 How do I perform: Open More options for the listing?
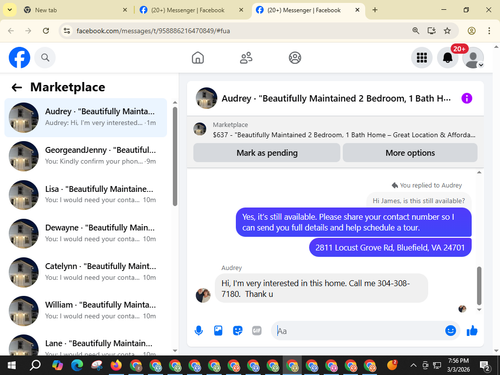click(x=410, y=153)
